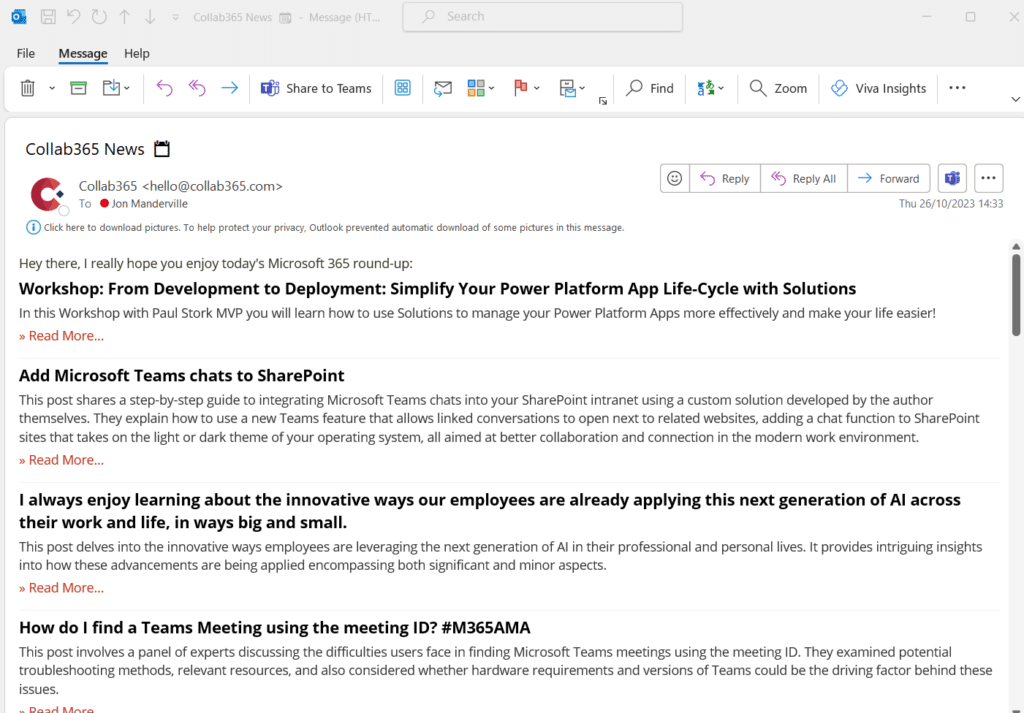Launch Viva Insights from the ribbon

[x=878, y=88]
